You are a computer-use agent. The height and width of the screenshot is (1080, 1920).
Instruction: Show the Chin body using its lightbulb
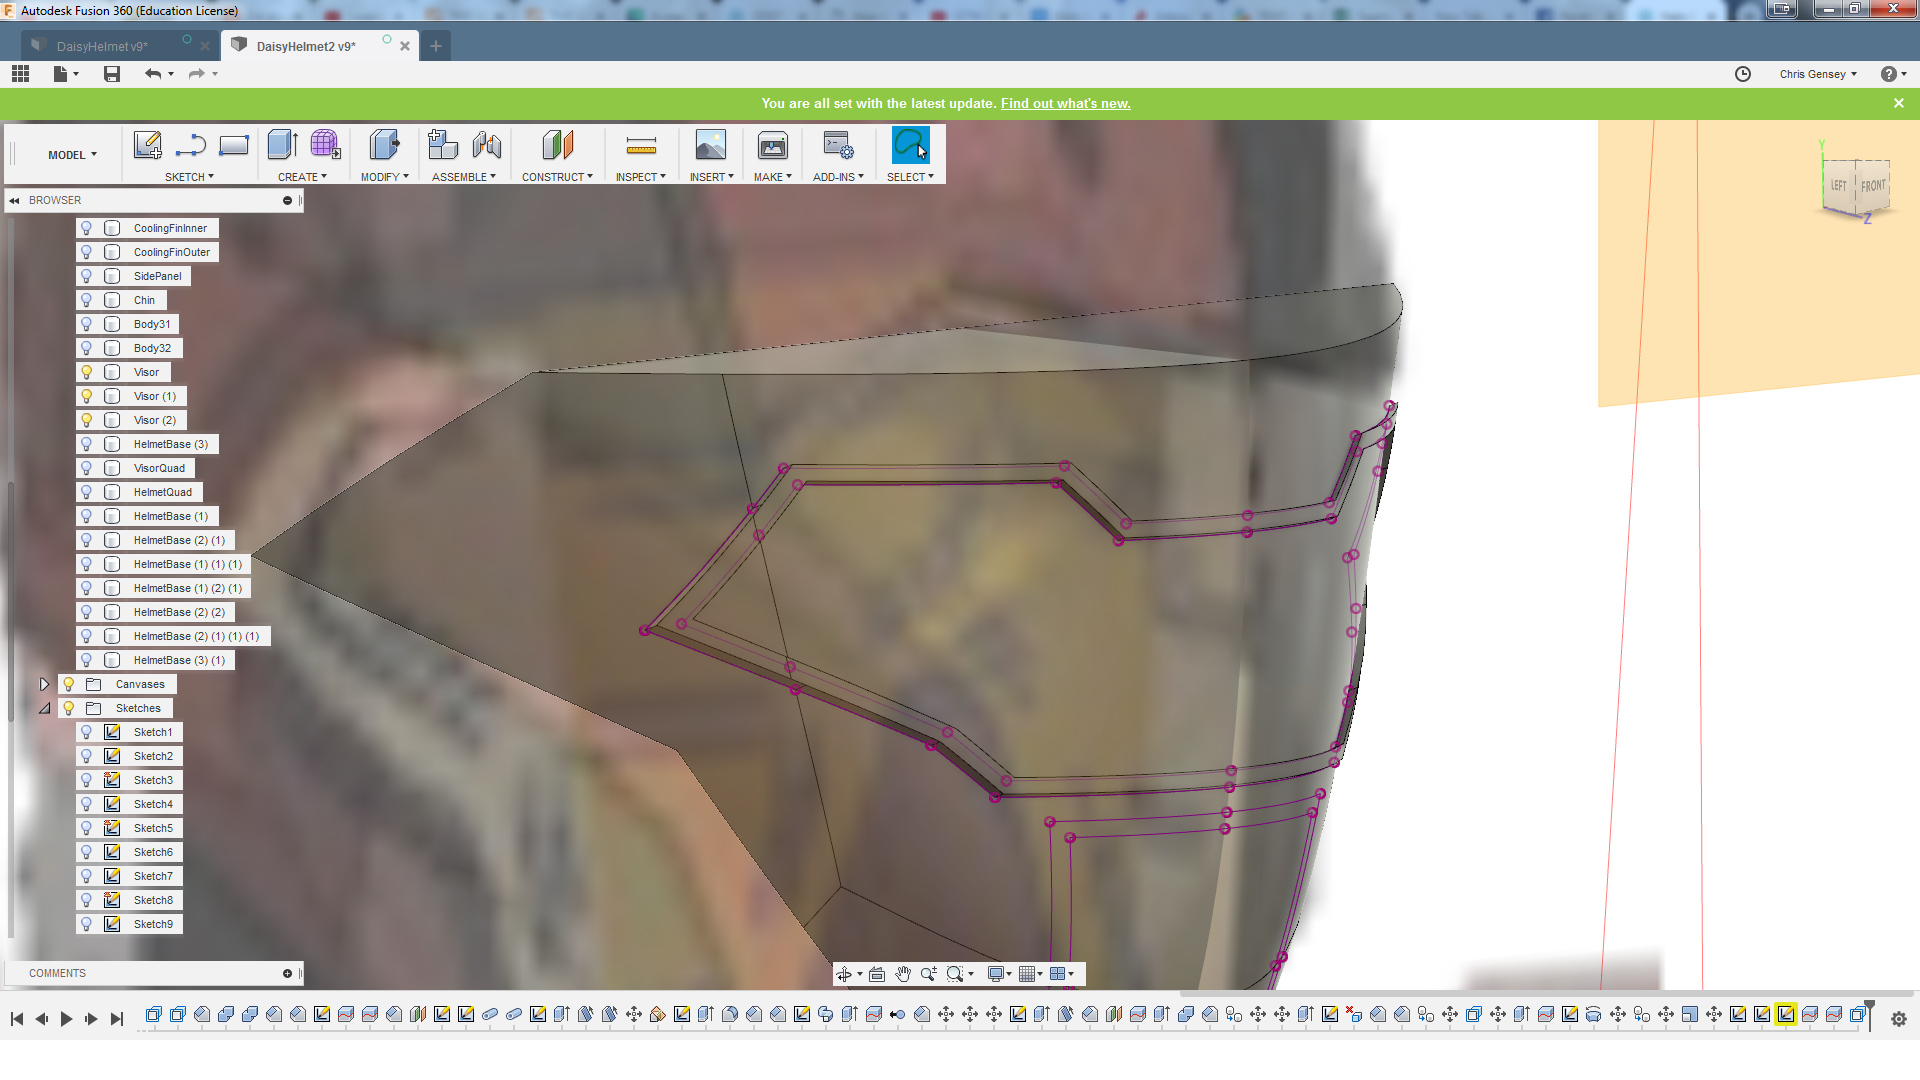pos(87,300)
